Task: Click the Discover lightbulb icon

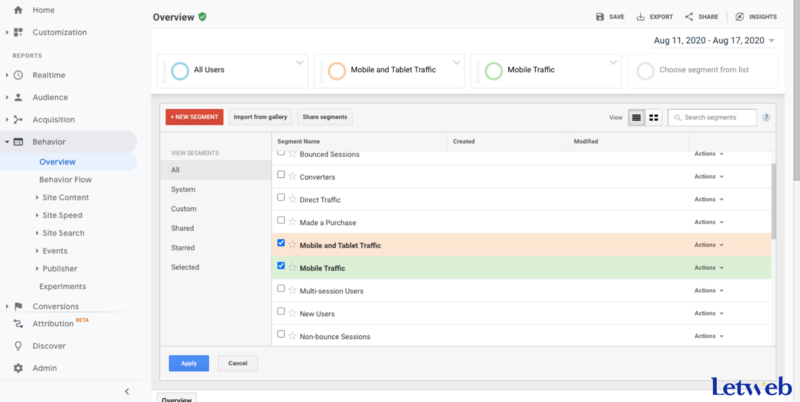Action: click(x=18, y=346)
